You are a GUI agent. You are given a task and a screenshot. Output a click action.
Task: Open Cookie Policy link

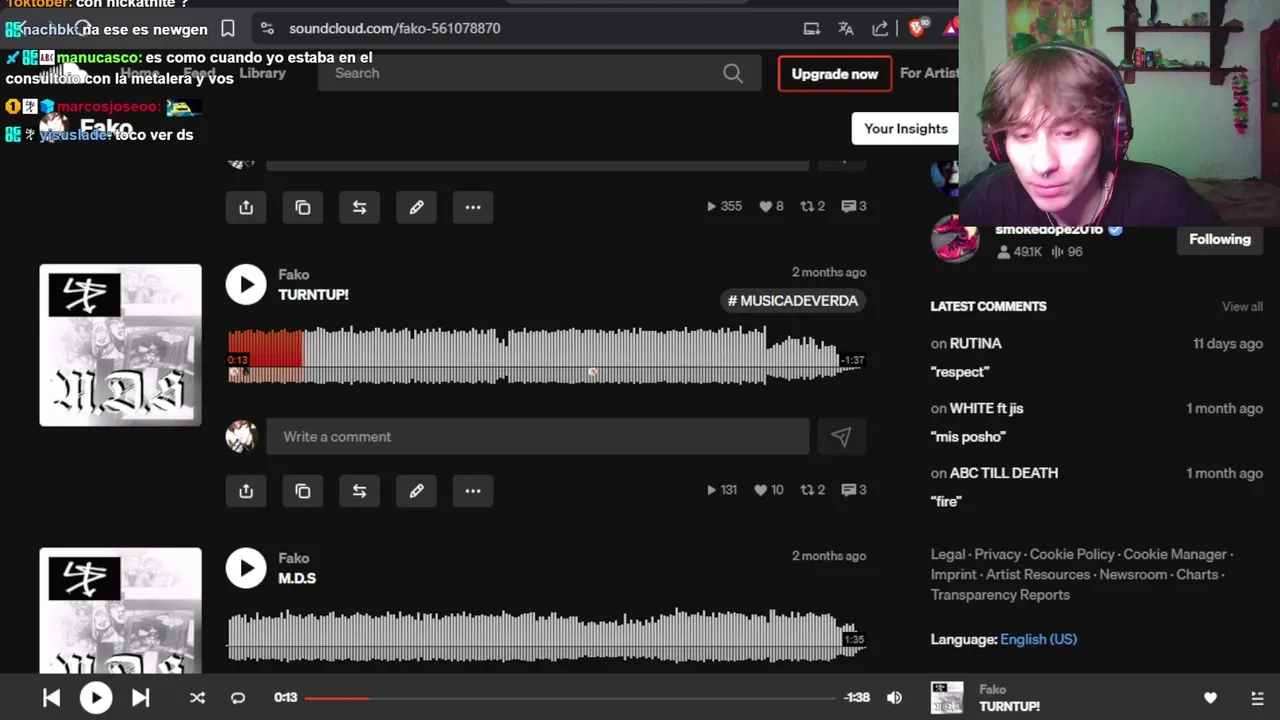click(x=1072, y=554)
